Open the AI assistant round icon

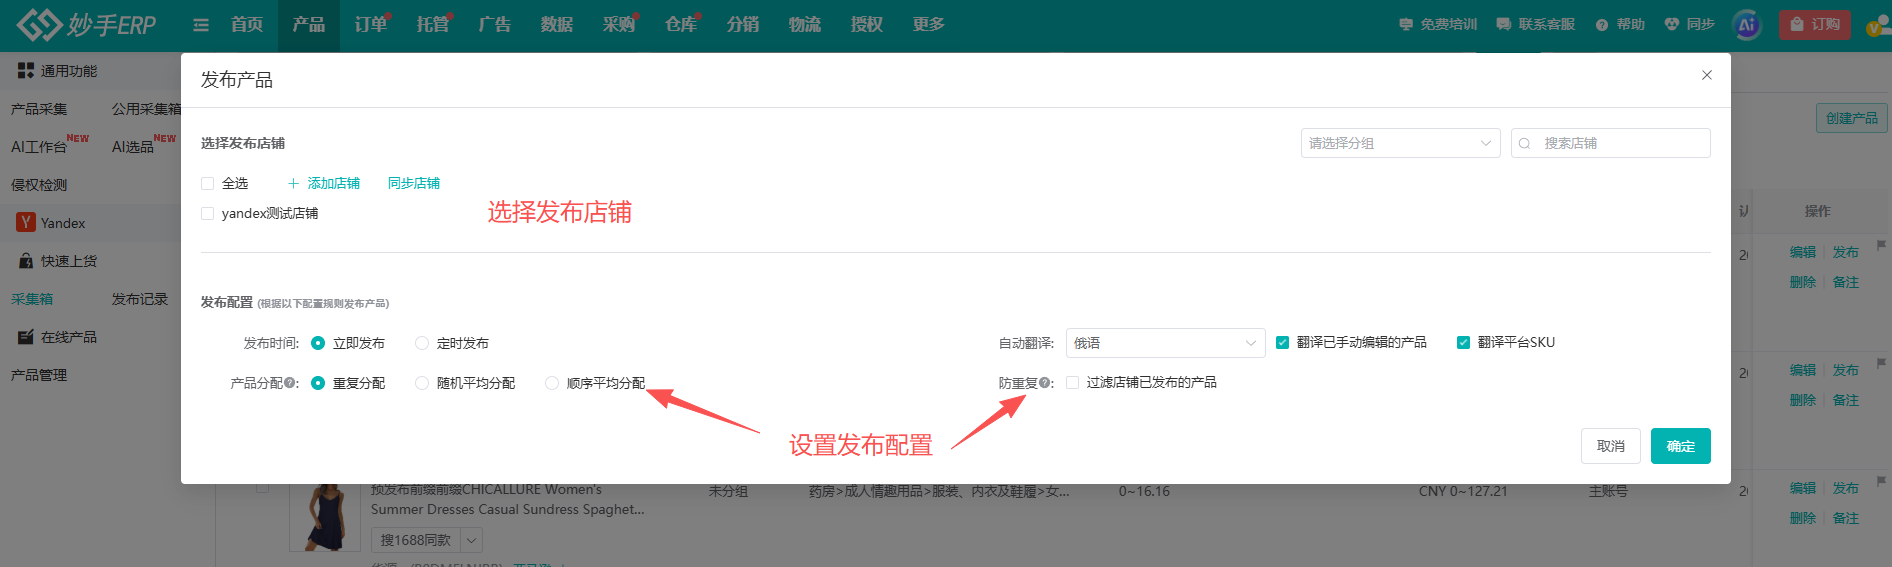tap(1747, 25)
